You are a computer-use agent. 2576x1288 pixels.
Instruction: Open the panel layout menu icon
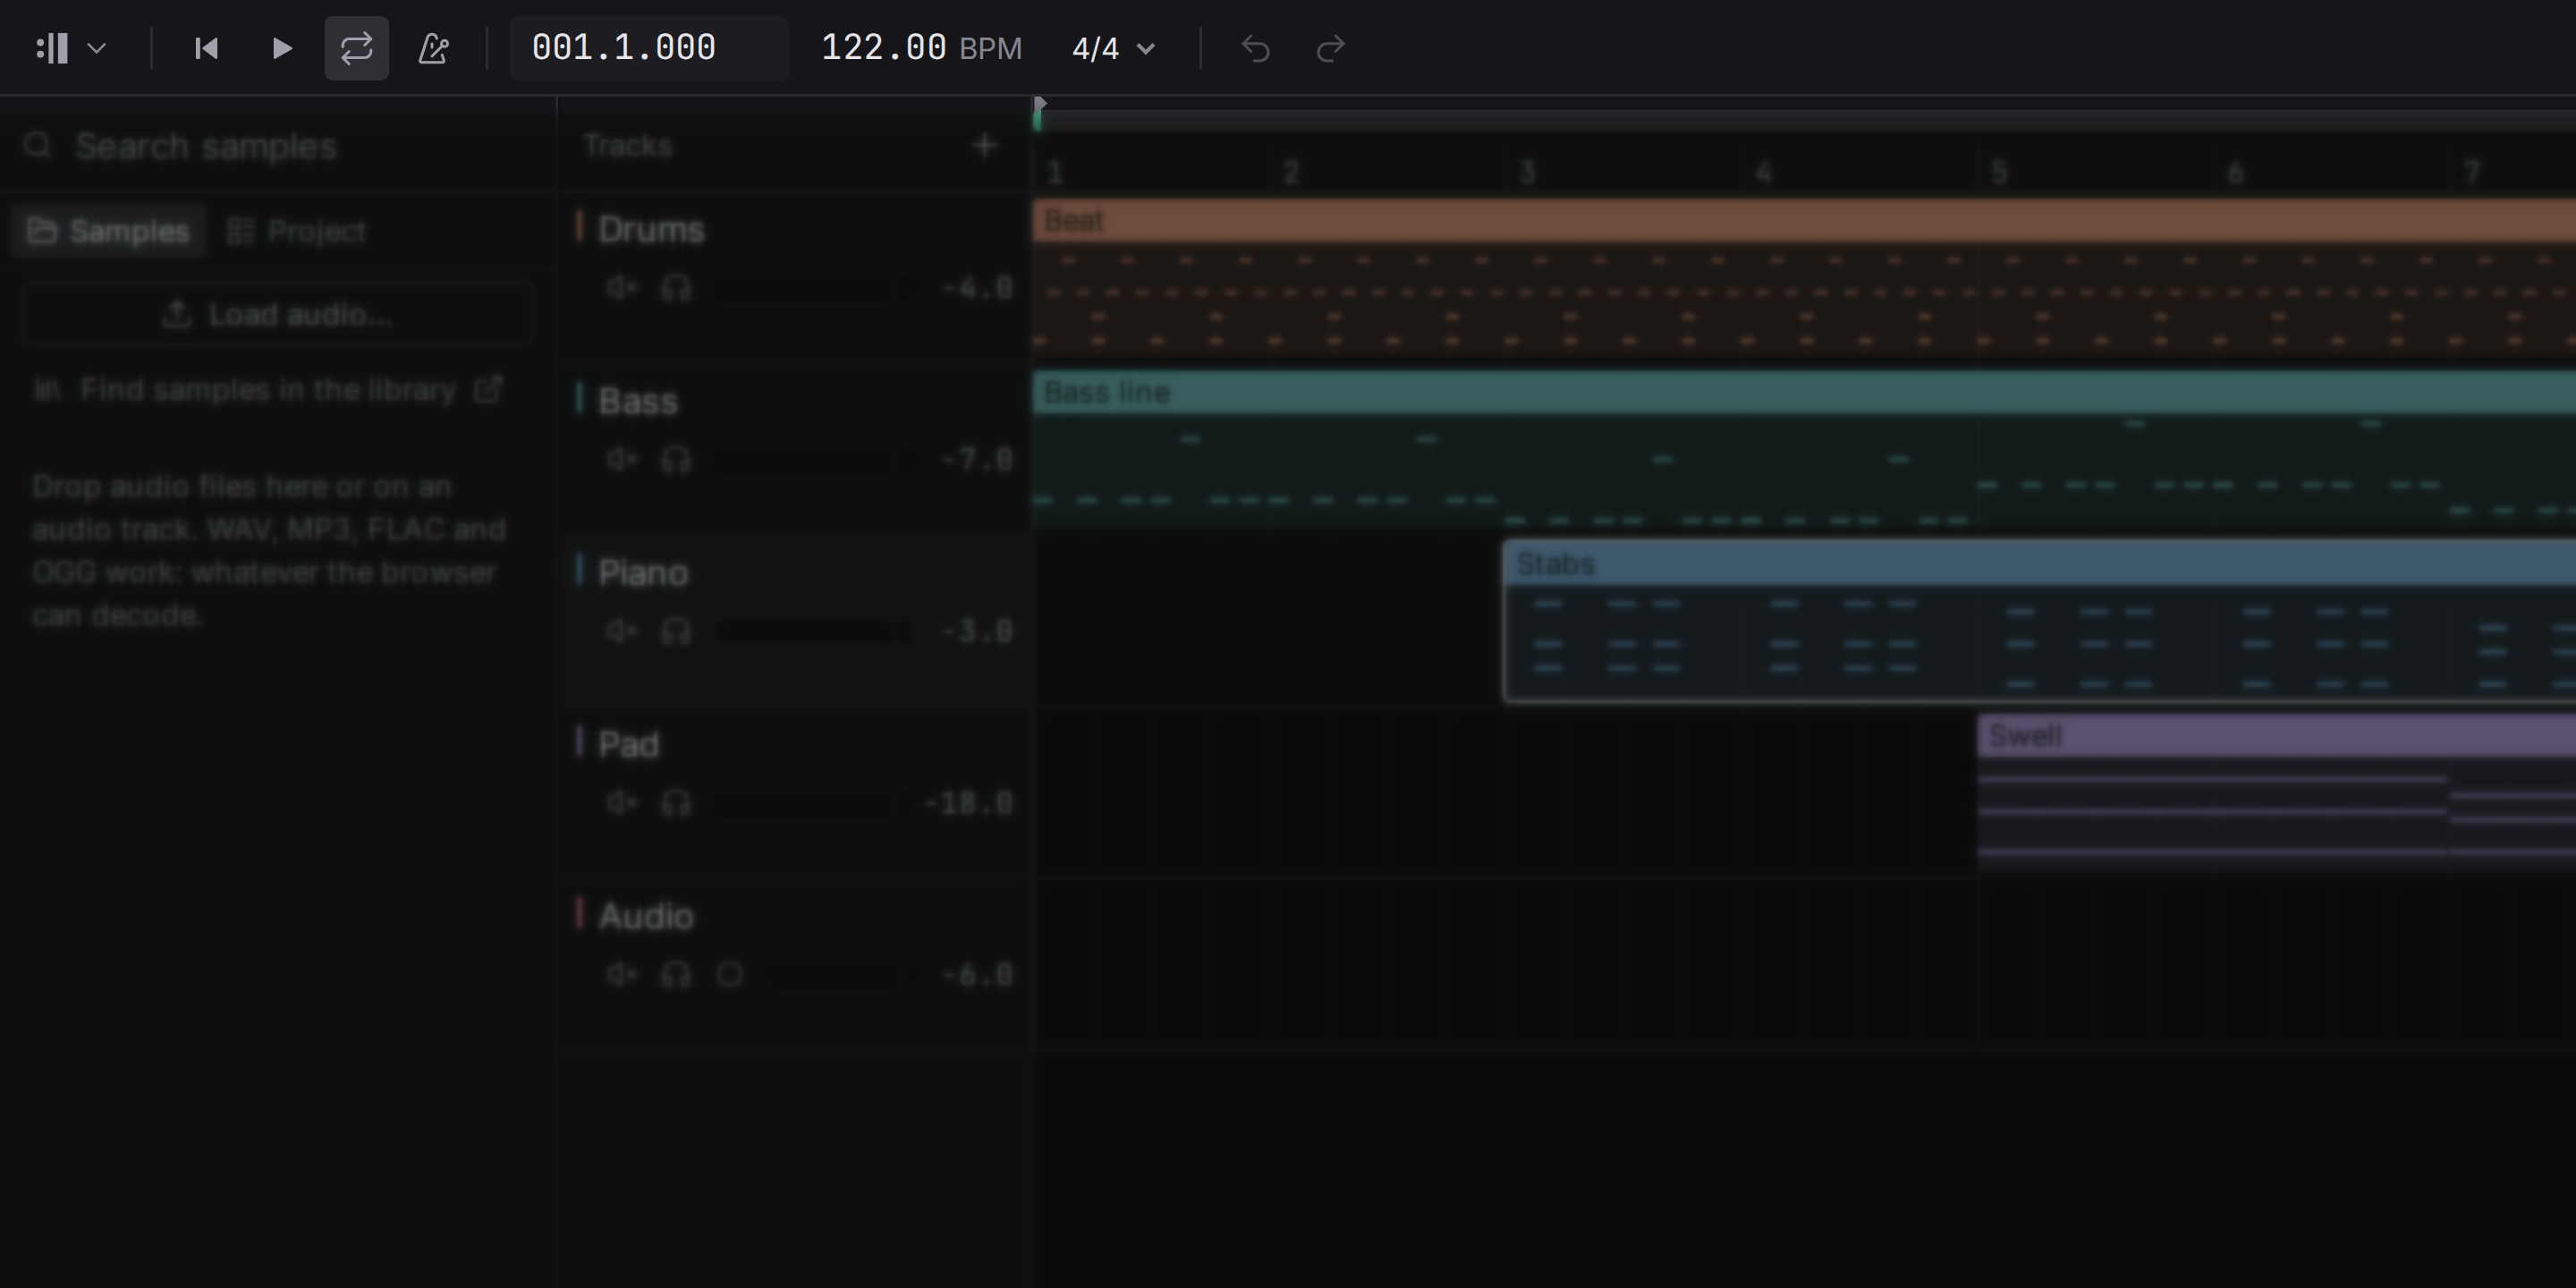tap(52, 48)
